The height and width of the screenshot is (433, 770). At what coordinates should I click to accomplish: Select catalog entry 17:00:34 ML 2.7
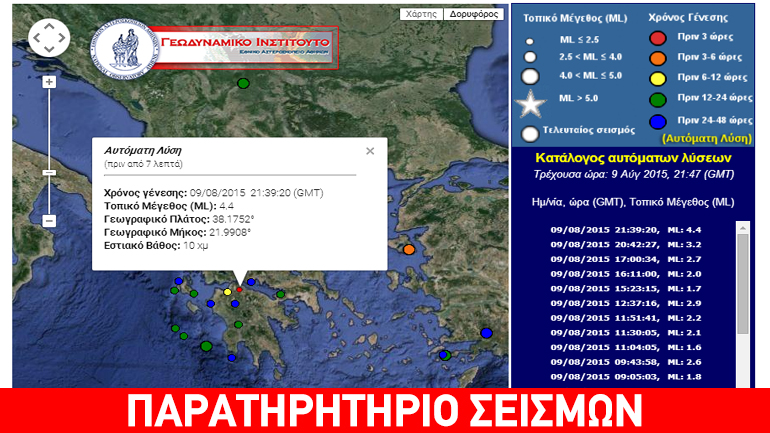click(626, 259)
